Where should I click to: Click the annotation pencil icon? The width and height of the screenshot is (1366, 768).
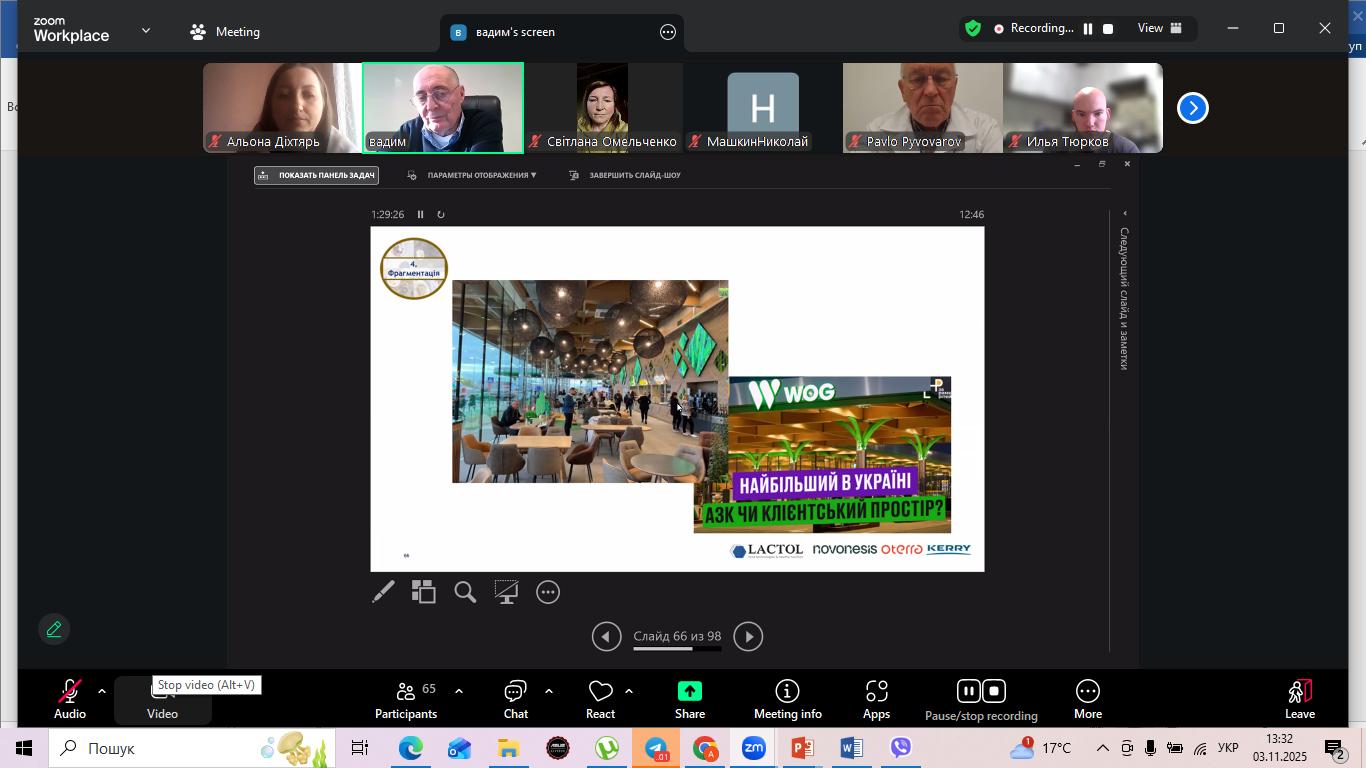pyautogui.click(x=54, y=629)
